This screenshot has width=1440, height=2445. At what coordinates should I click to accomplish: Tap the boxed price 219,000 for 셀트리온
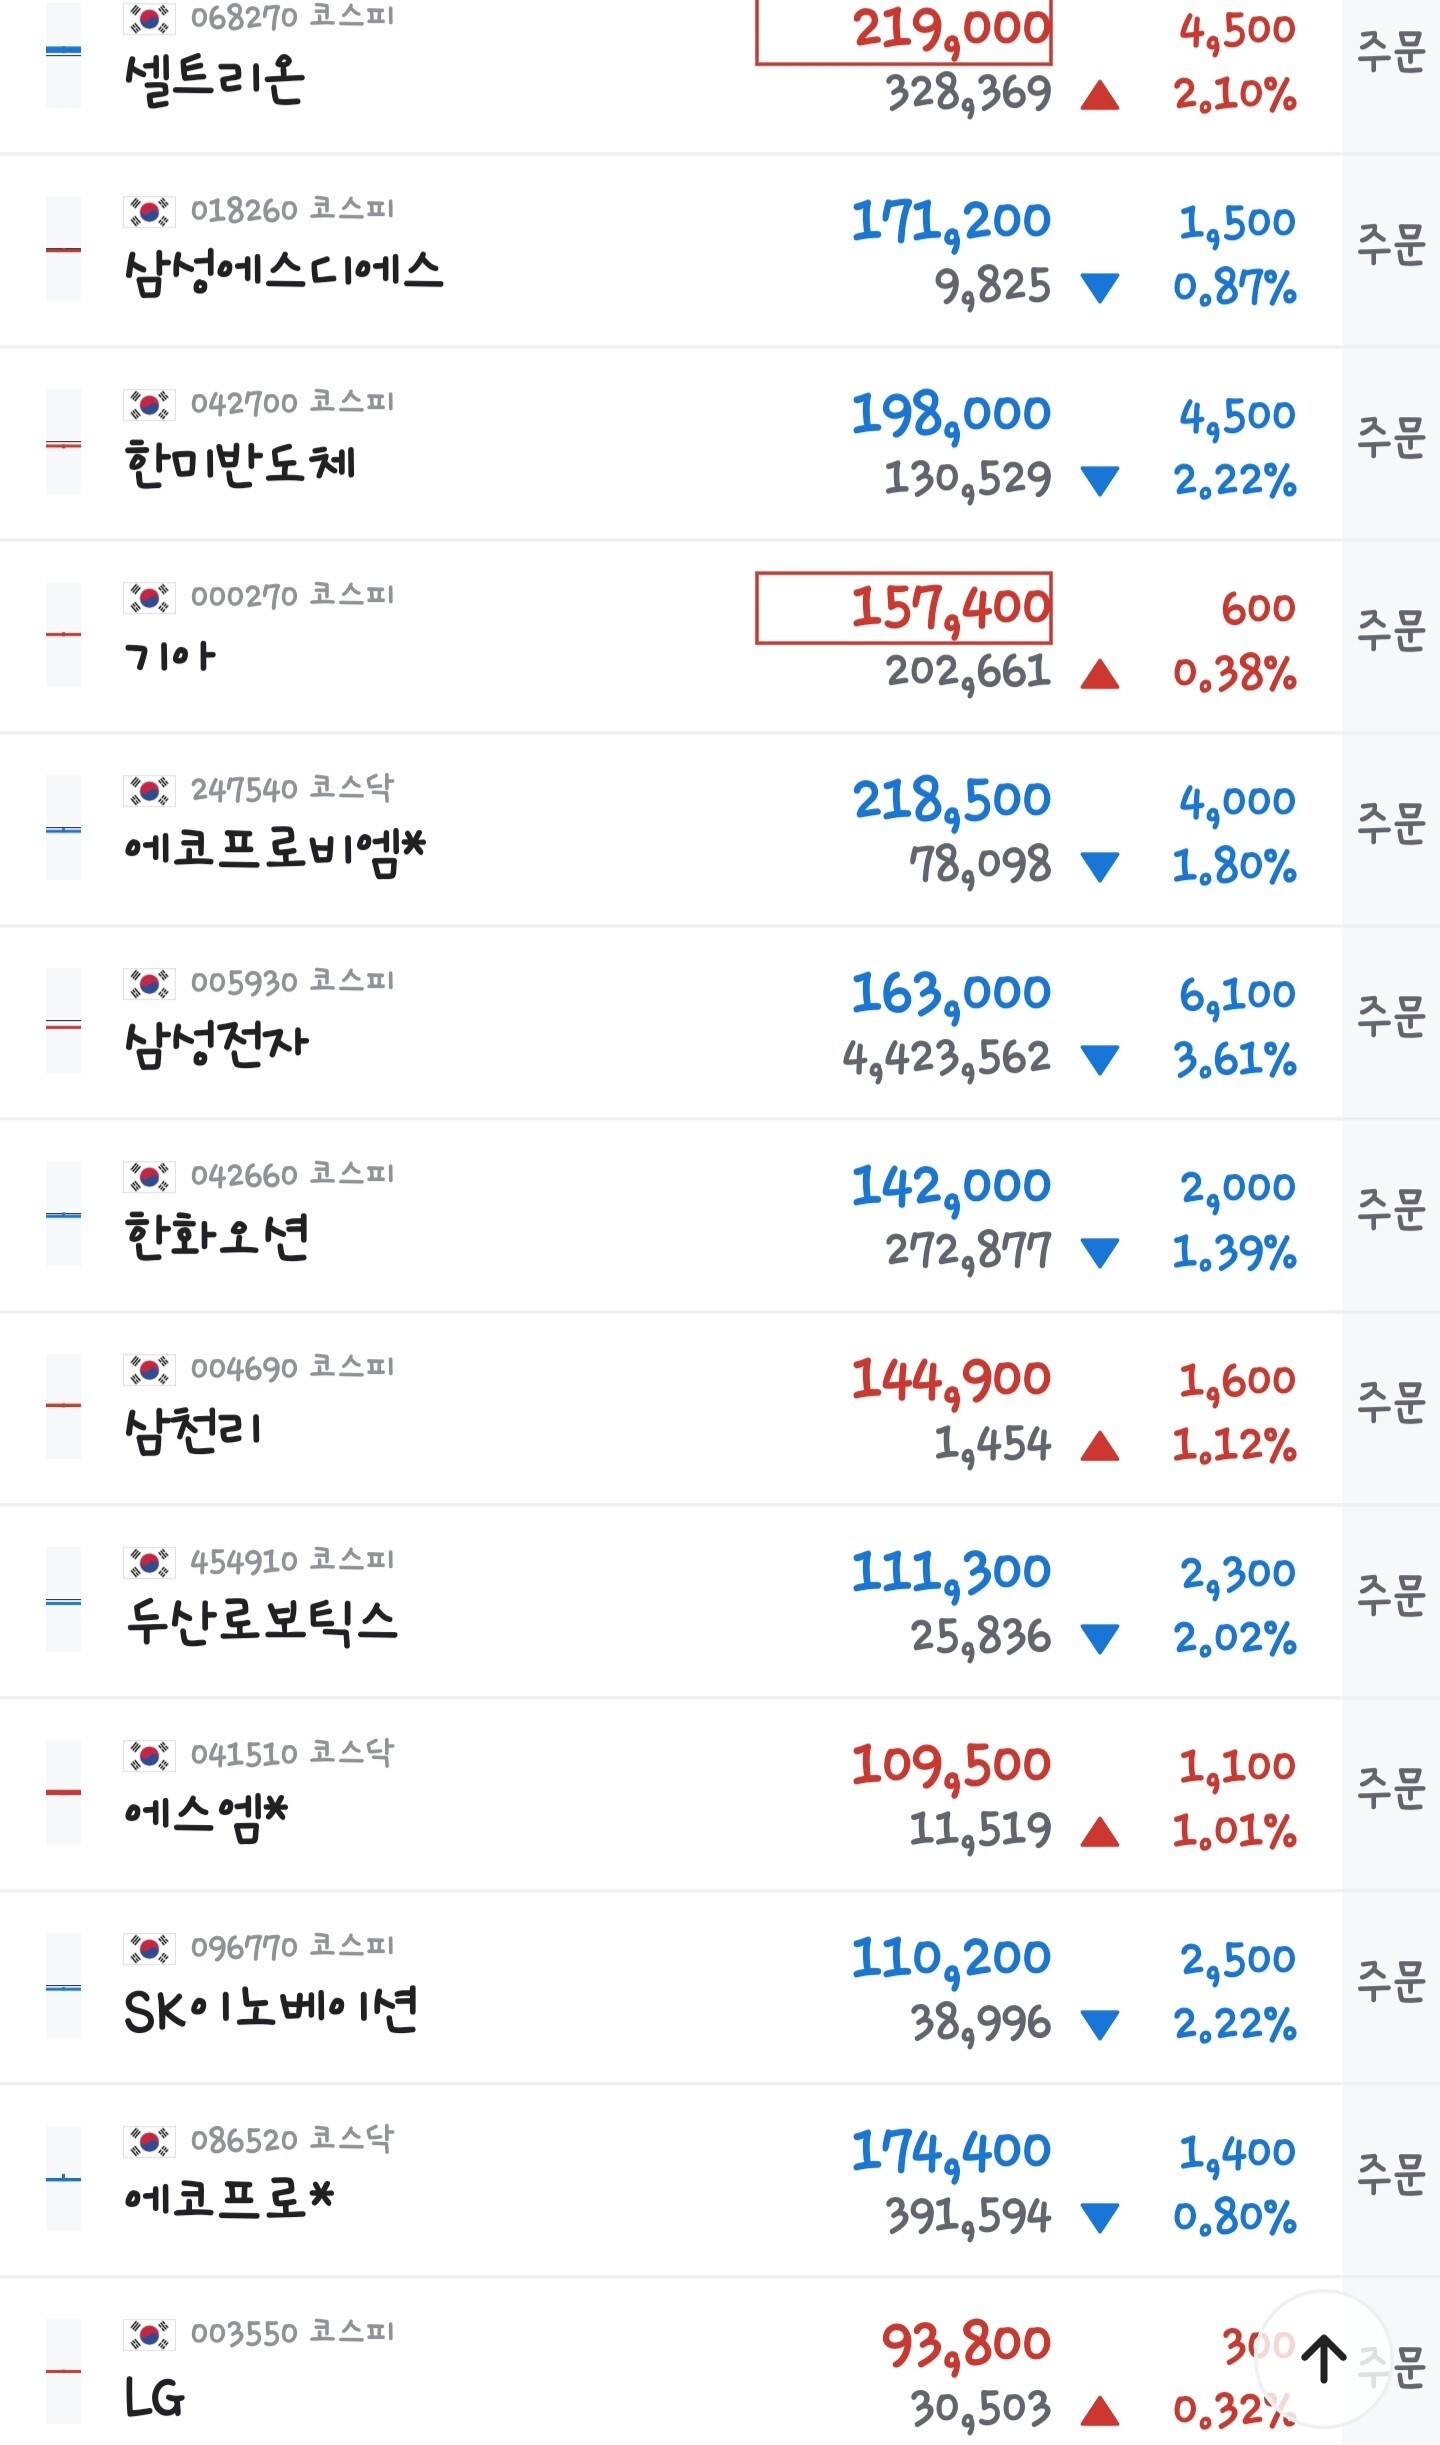tap(904, 30)
